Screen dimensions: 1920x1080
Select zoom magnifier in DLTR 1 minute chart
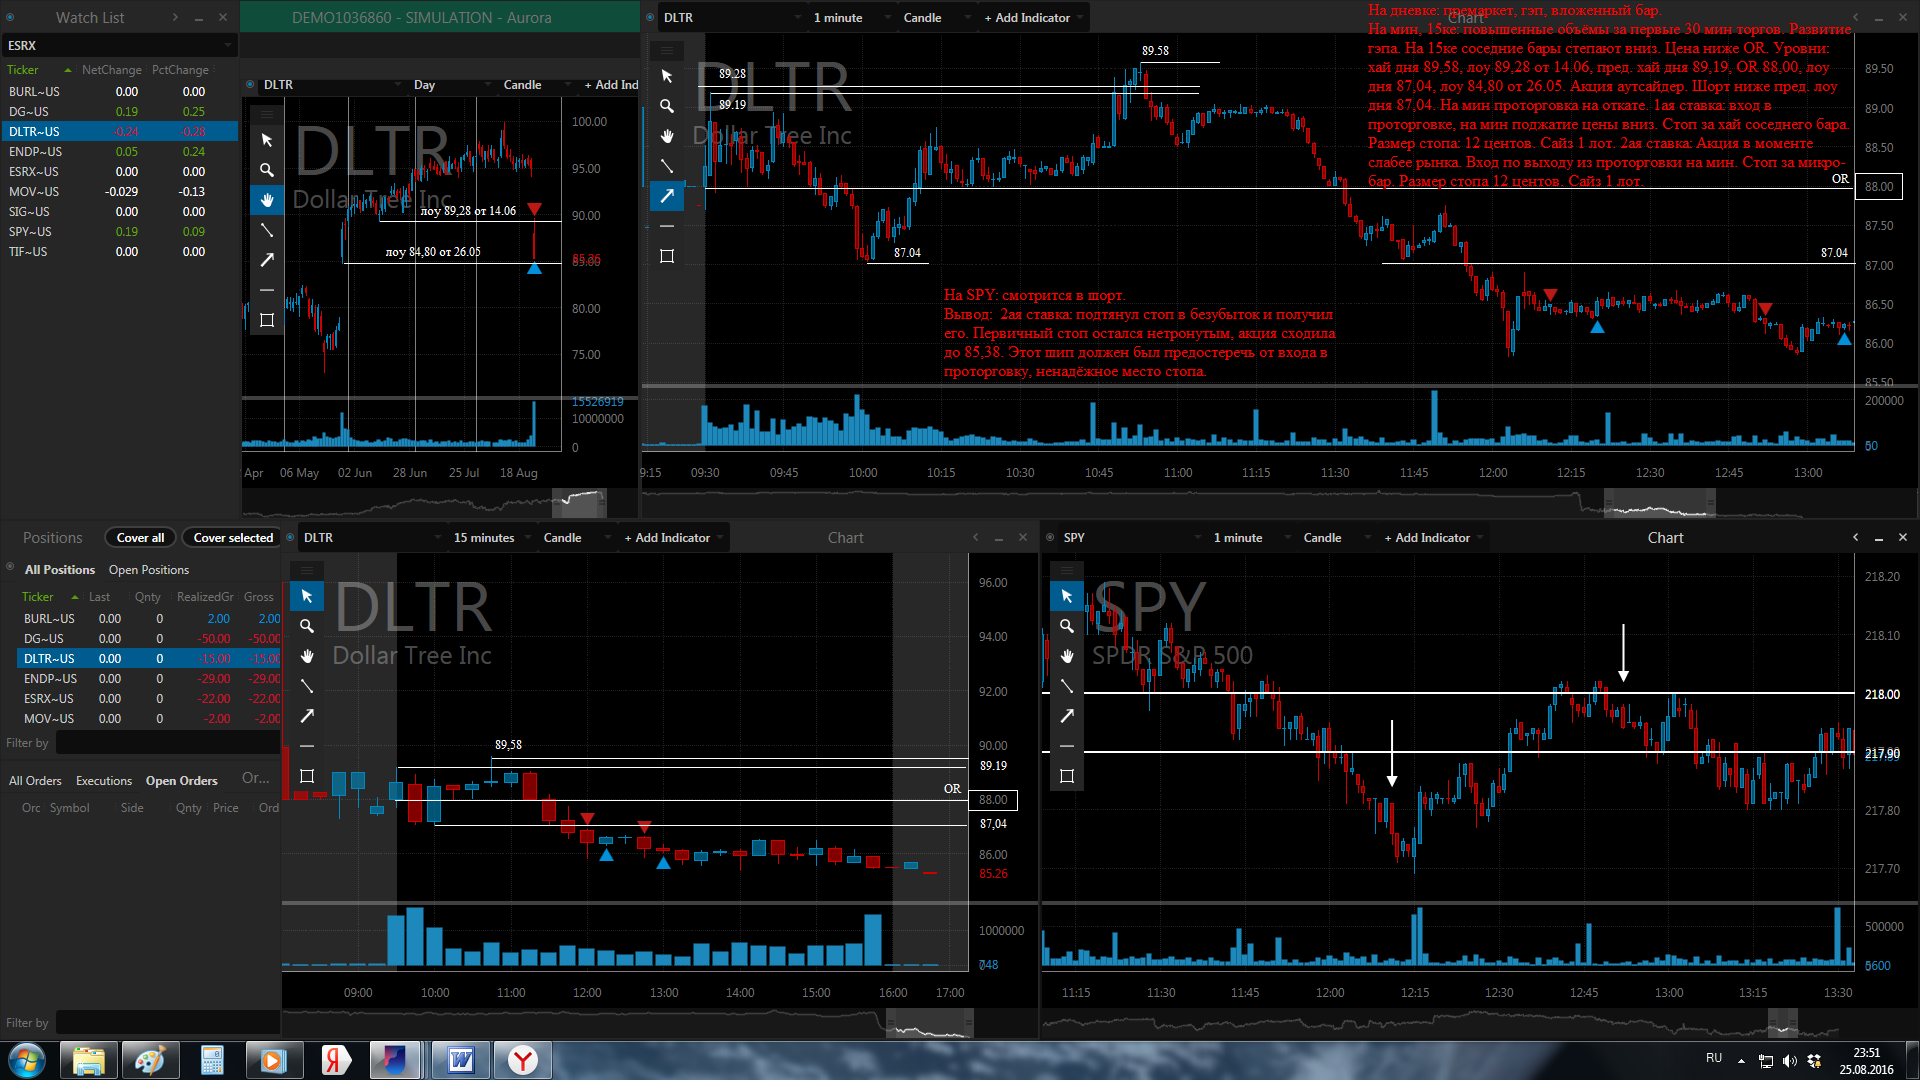point(667,106)
